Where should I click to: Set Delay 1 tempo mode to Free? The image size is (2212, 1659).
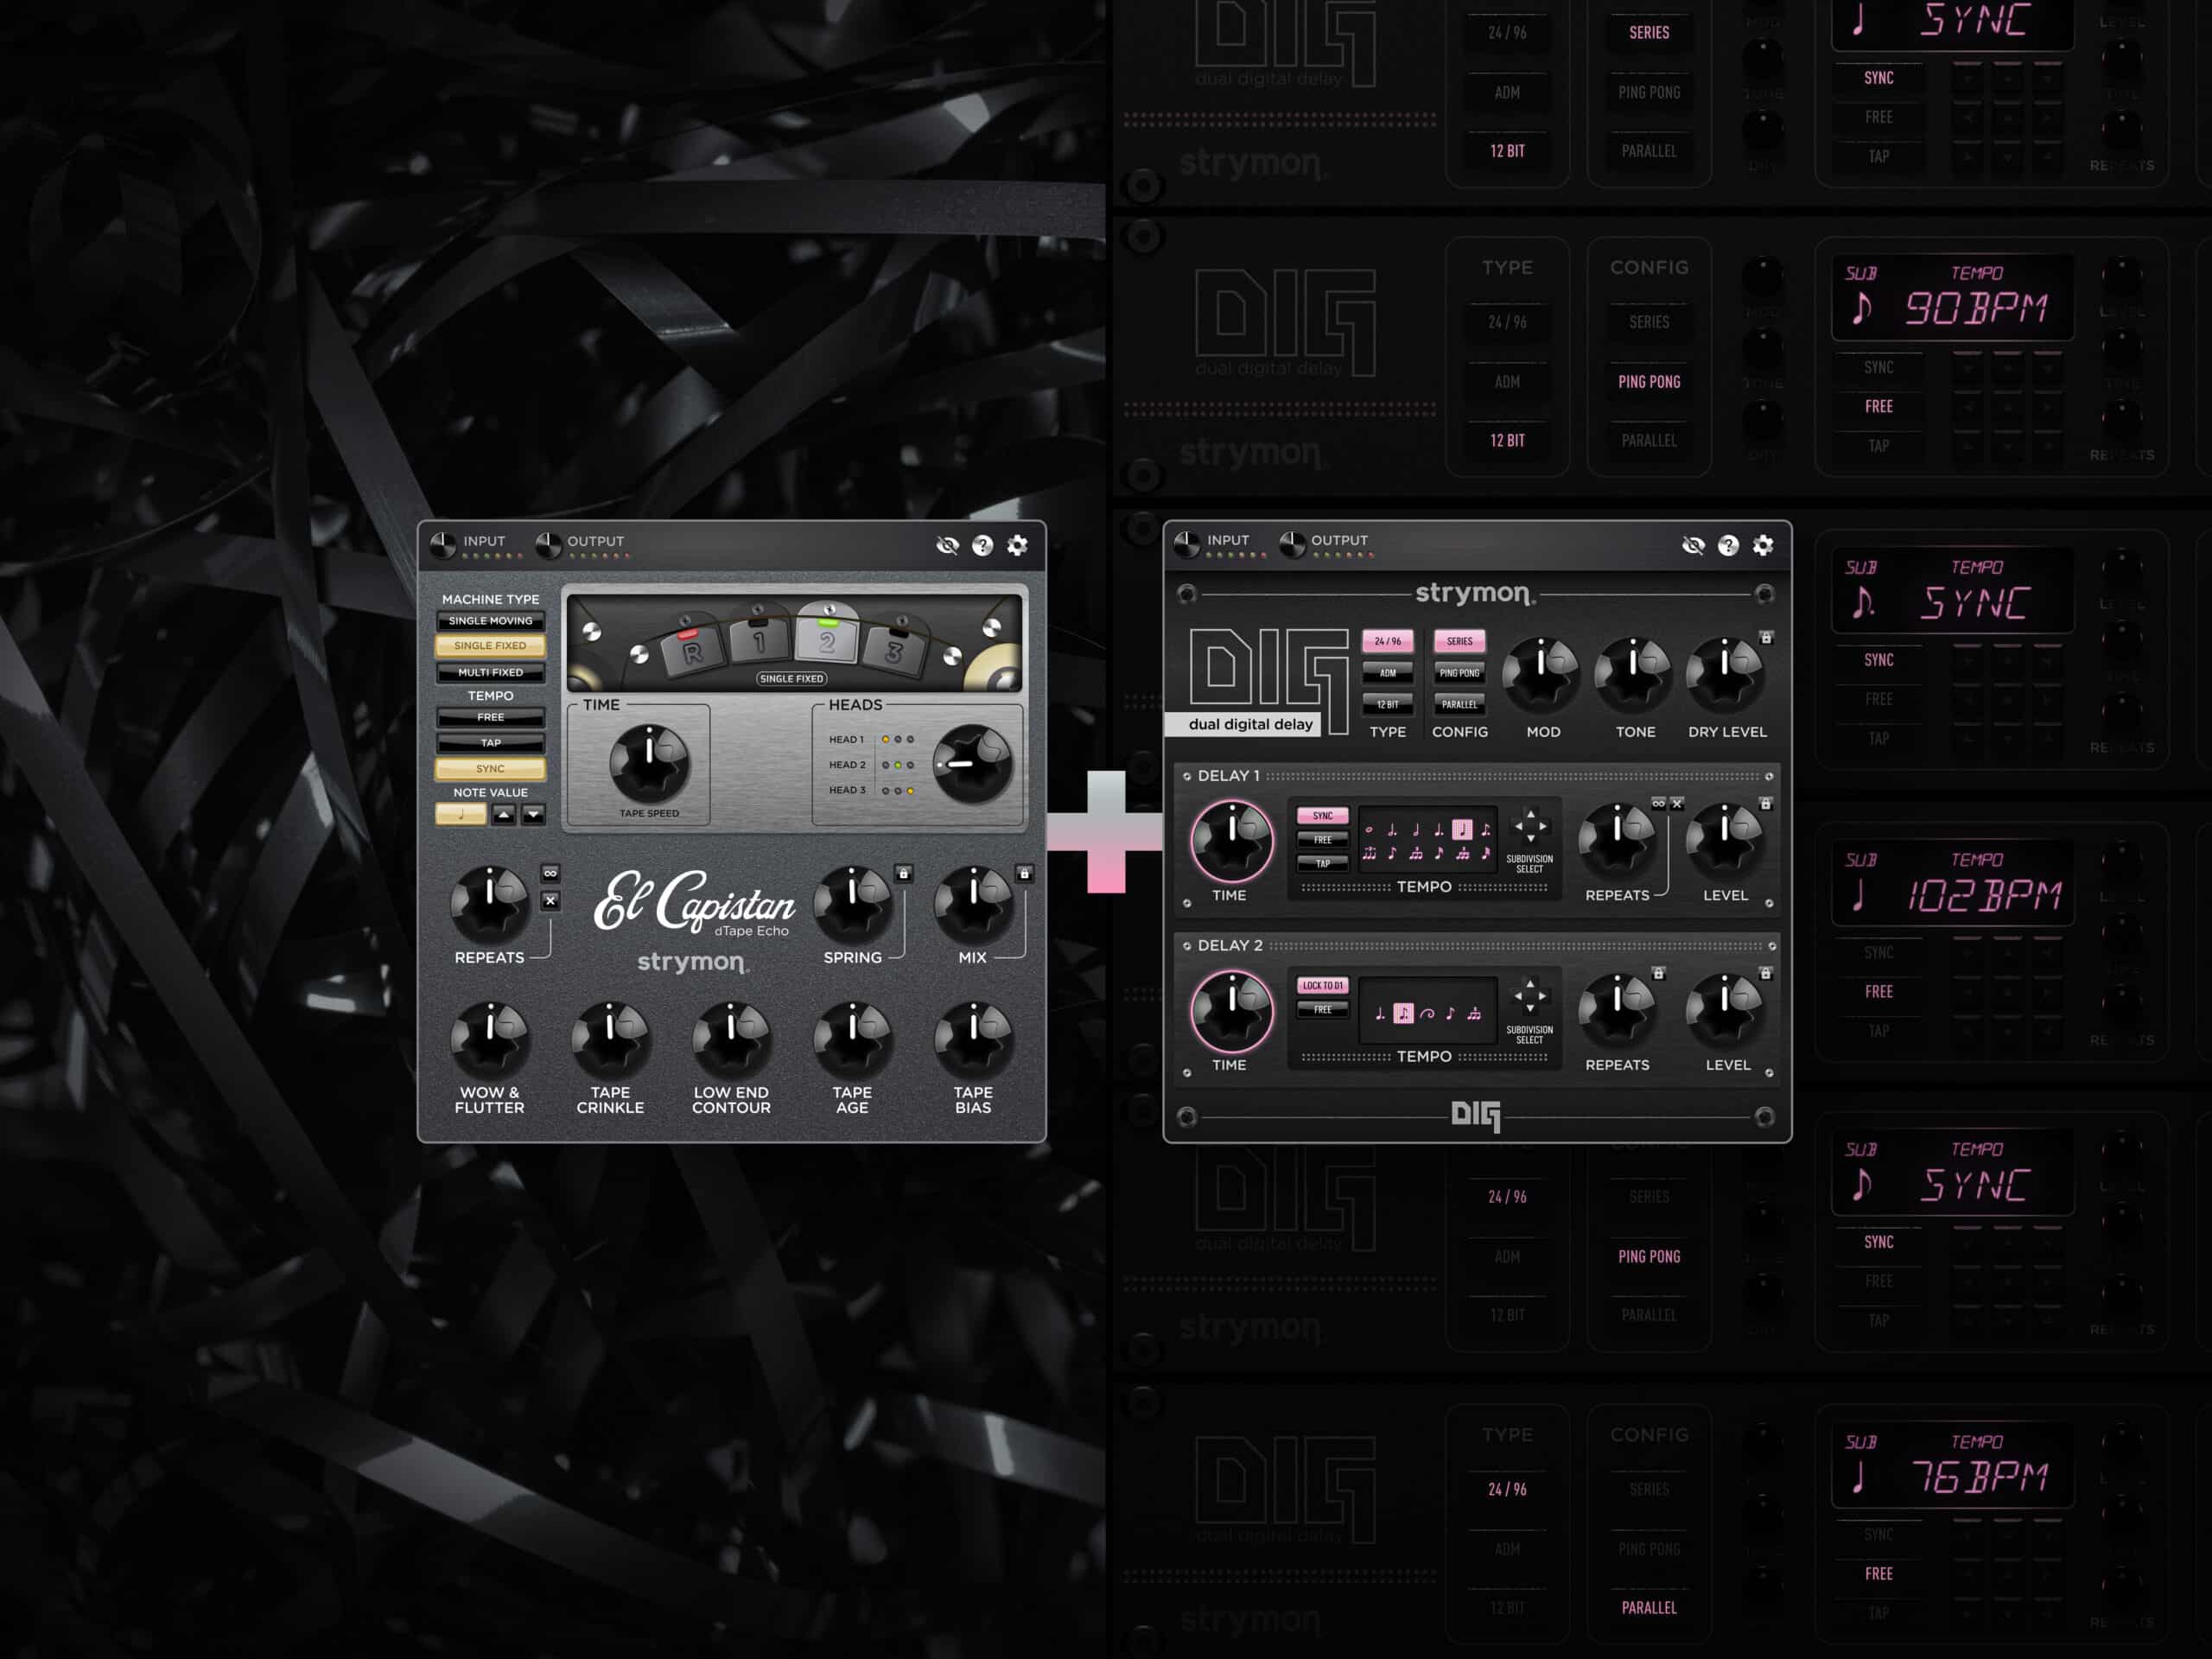click(x=1323, y=840)
